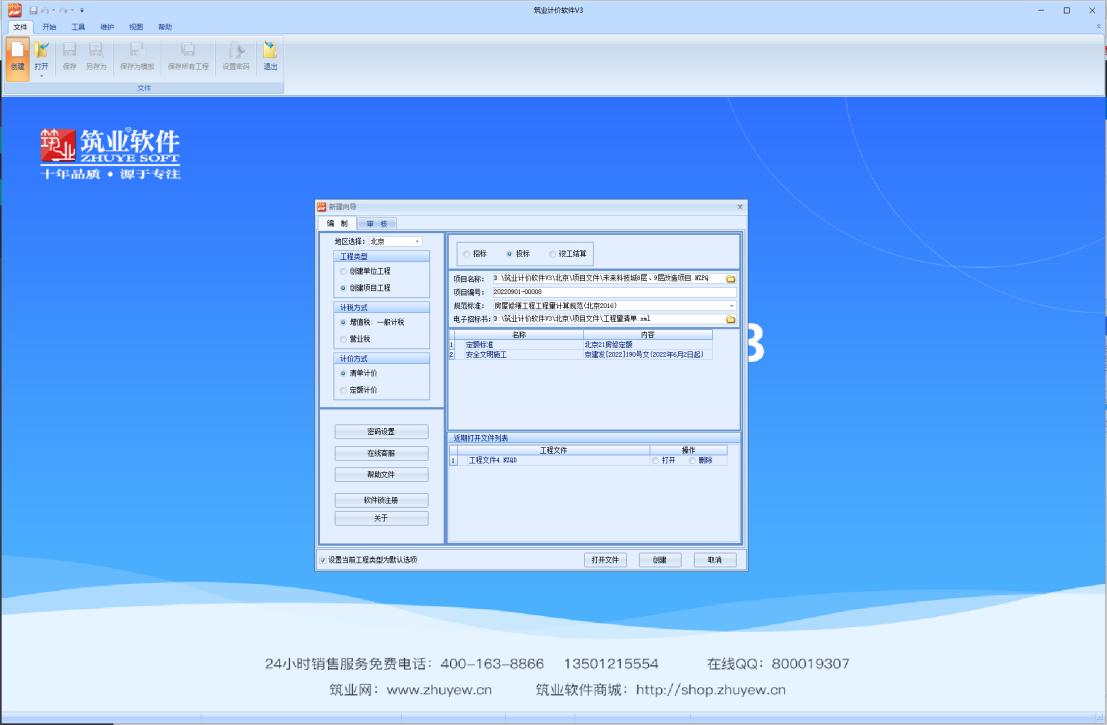Screen dimensions: 1107x725
Task: Click the 保存所有工程 ribbon icon
Action: (x=187, y=53)
